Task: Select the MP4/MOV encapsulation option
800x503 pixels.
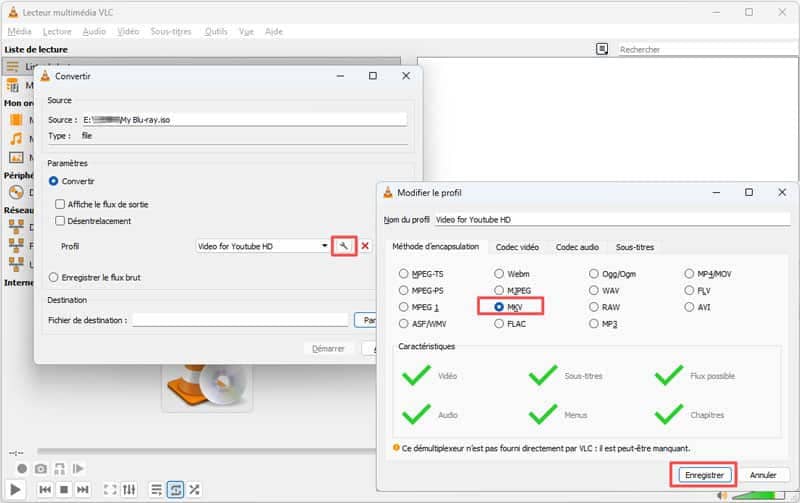Action: pos(691,273)
